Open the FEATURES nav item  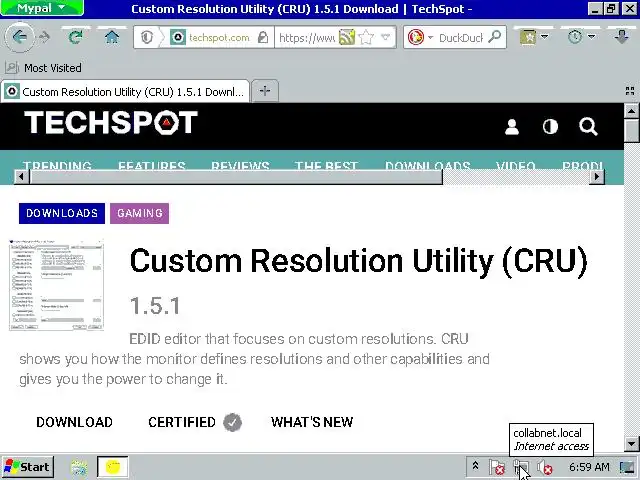click(x=152, y=165)
